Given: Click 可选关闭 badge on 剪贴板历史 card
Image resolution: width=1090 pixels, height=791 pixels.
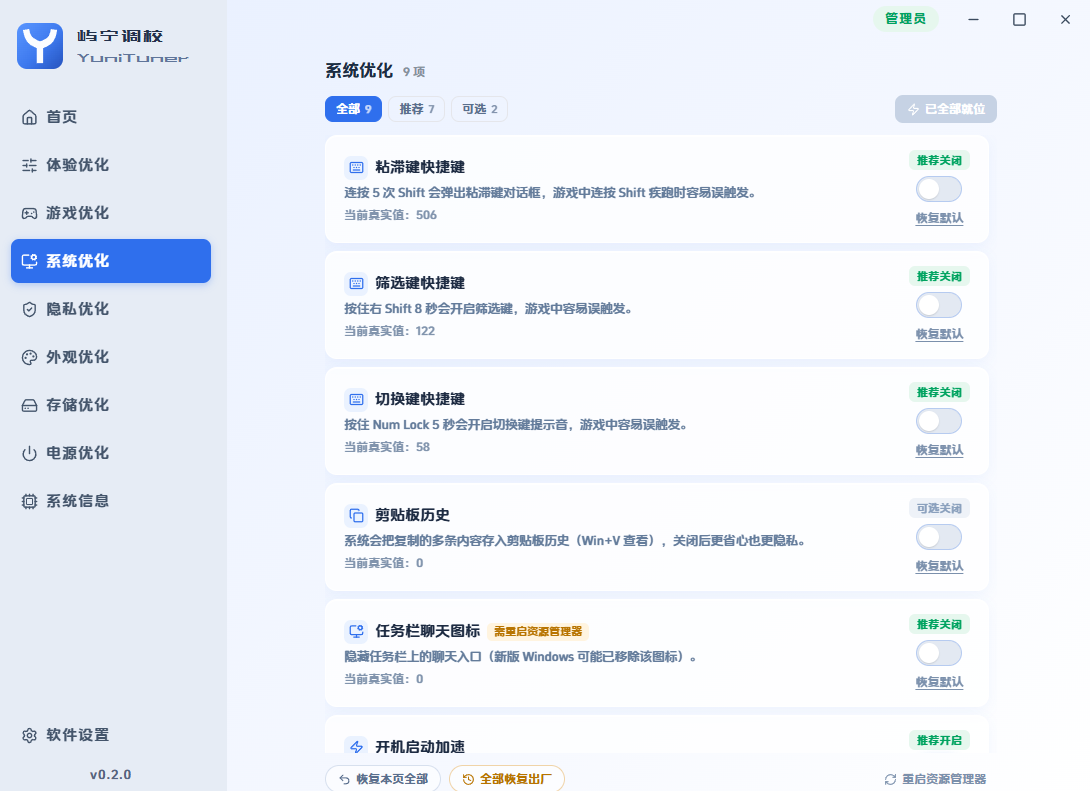Looking at the screenshot, I should 939,509.
